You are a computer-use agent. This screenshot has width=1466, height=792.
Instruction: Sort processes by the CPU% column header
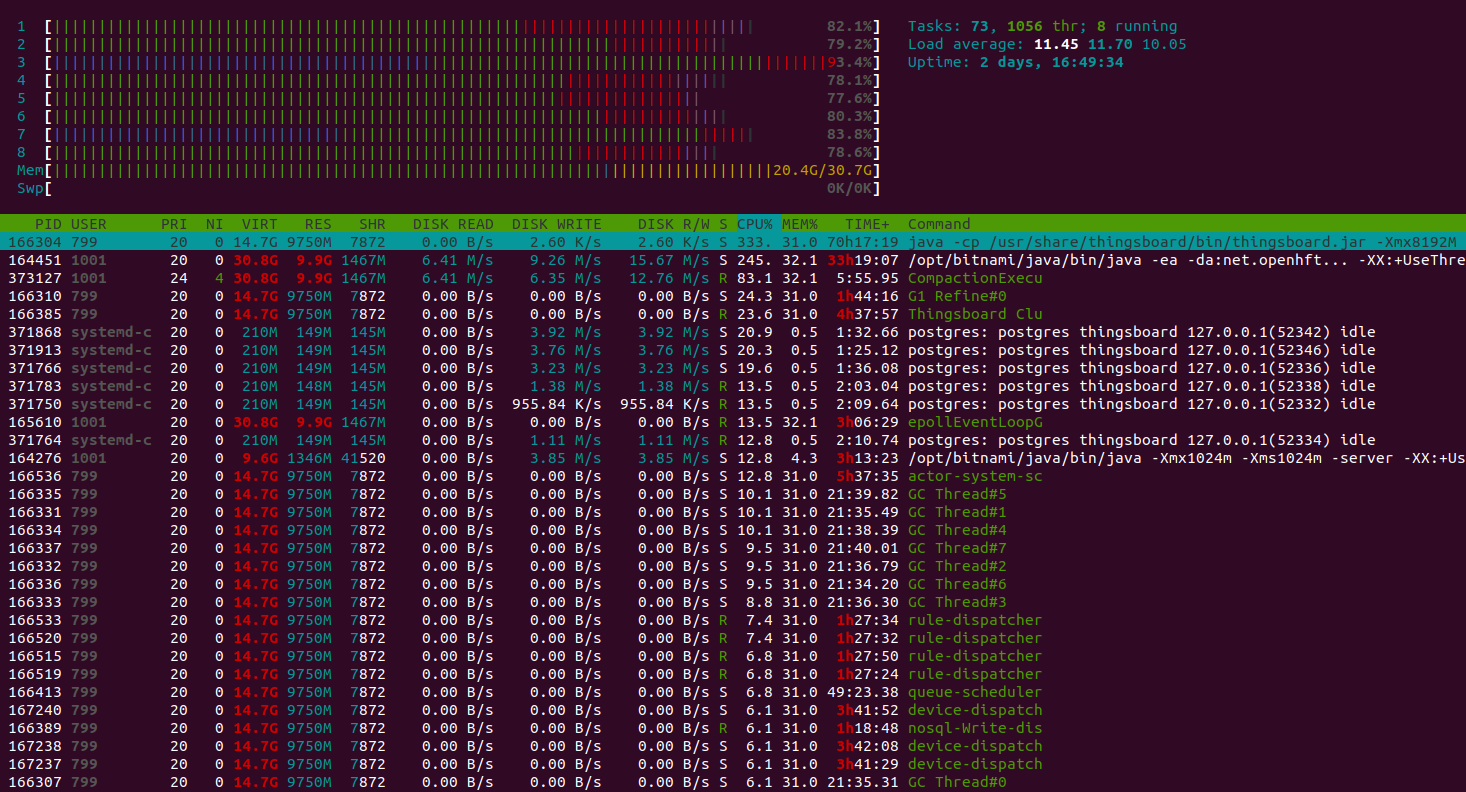(755, 224)
